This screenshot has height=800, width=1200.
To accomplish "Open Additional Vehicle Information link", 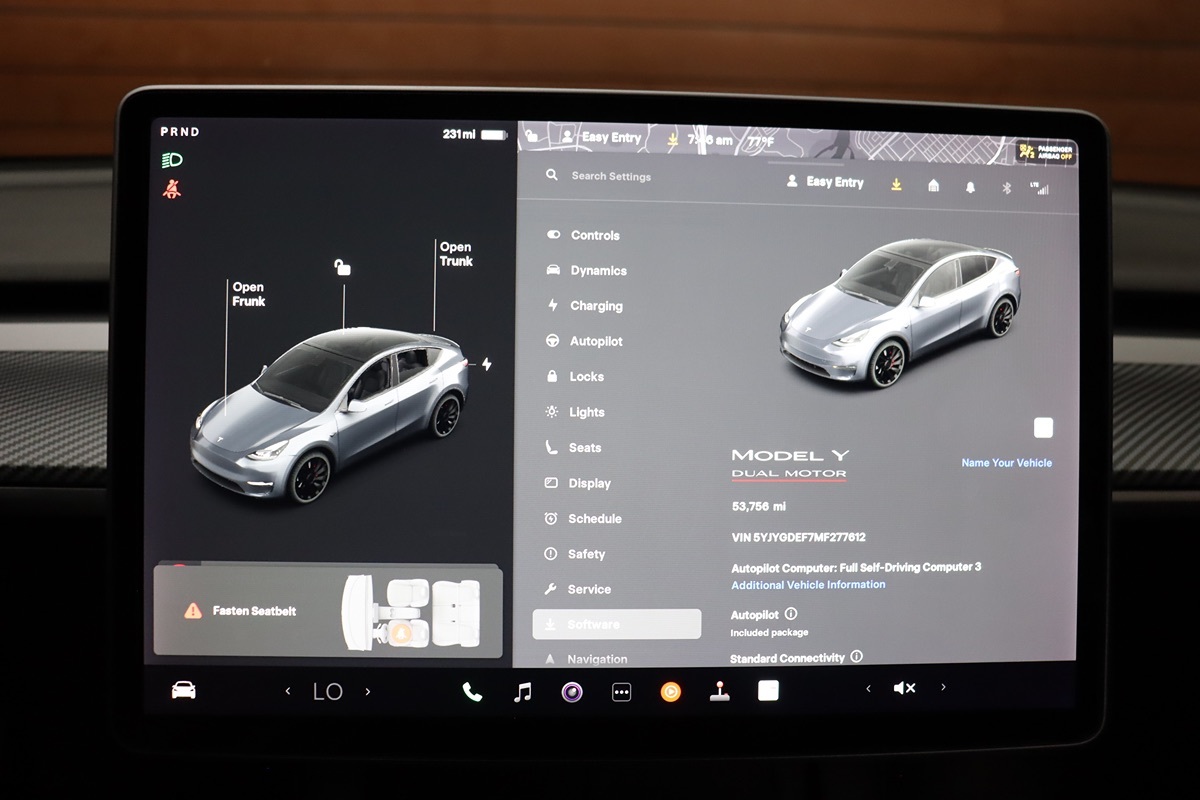I will [x=808, y=585].
